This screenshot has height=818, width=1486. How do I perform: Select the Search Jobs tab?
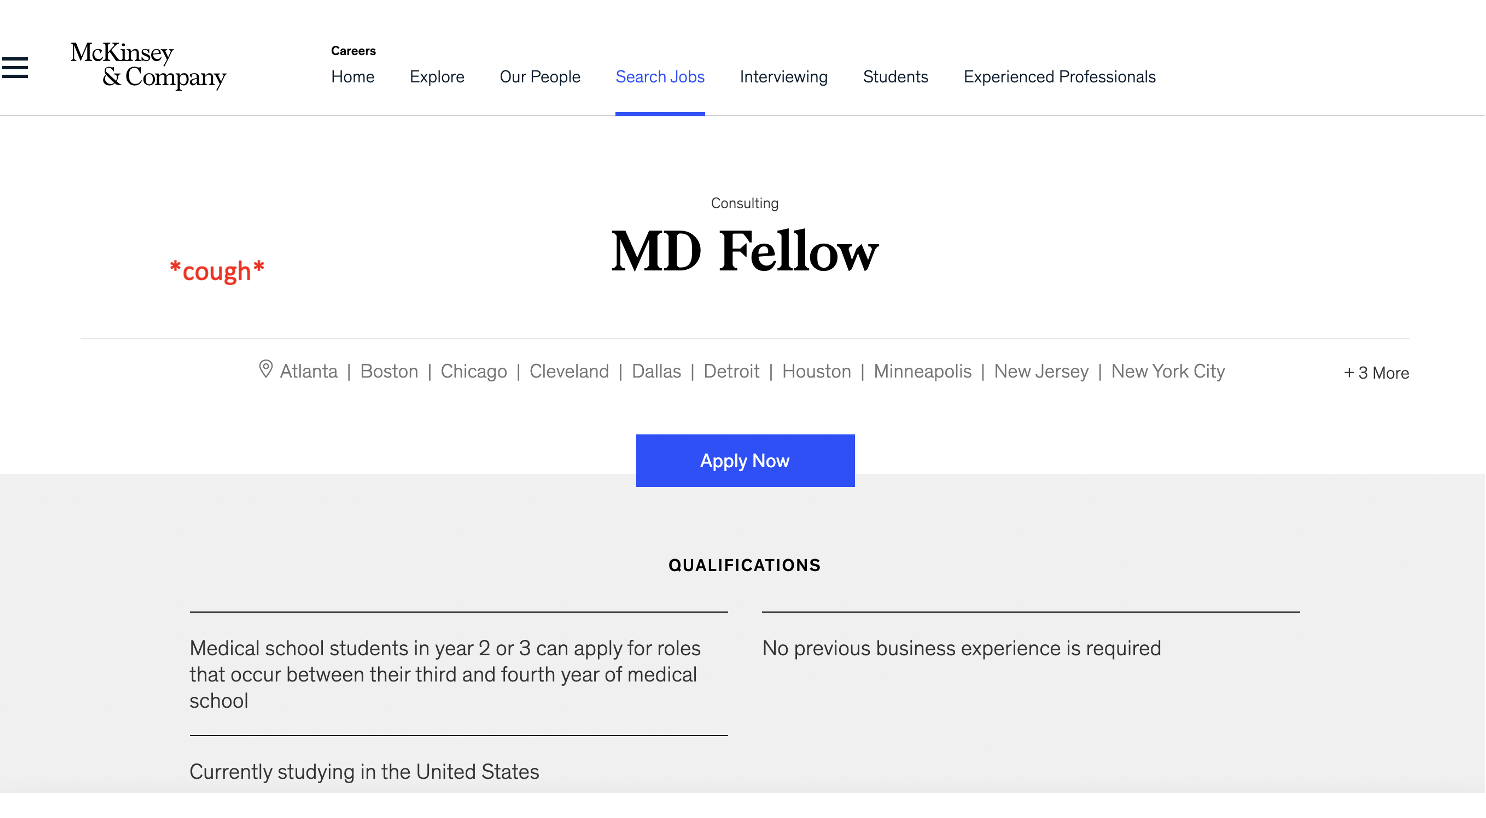(660, 77)
